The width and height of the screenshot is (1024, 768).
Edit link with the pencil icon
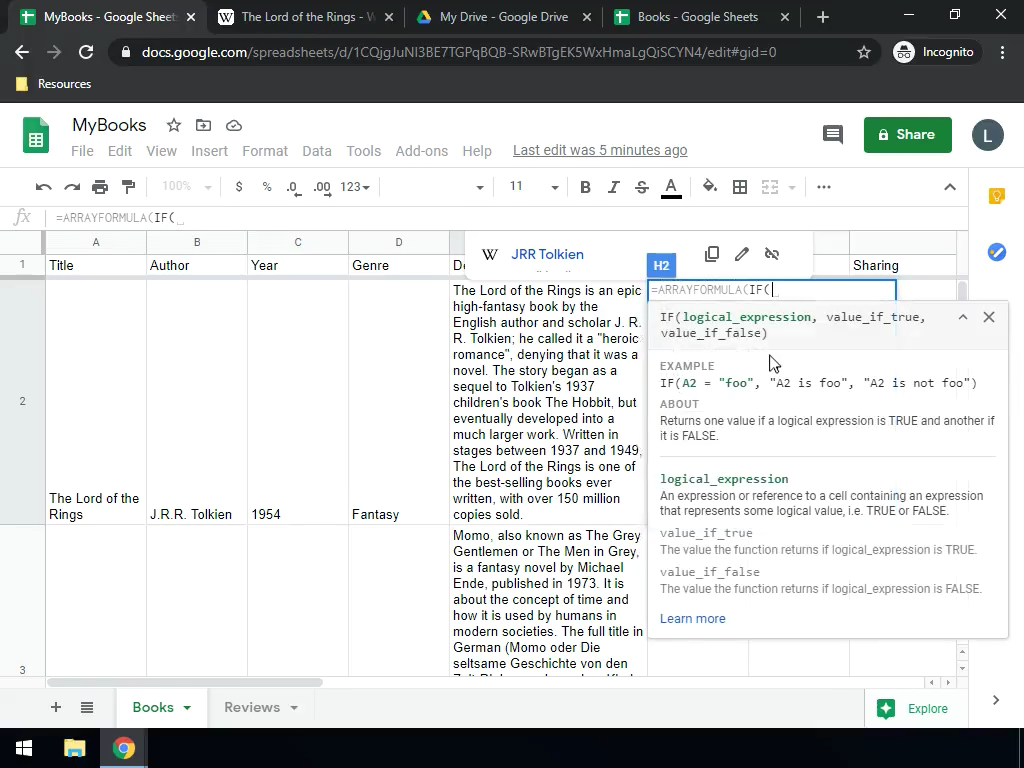click(x=742, y=254)
